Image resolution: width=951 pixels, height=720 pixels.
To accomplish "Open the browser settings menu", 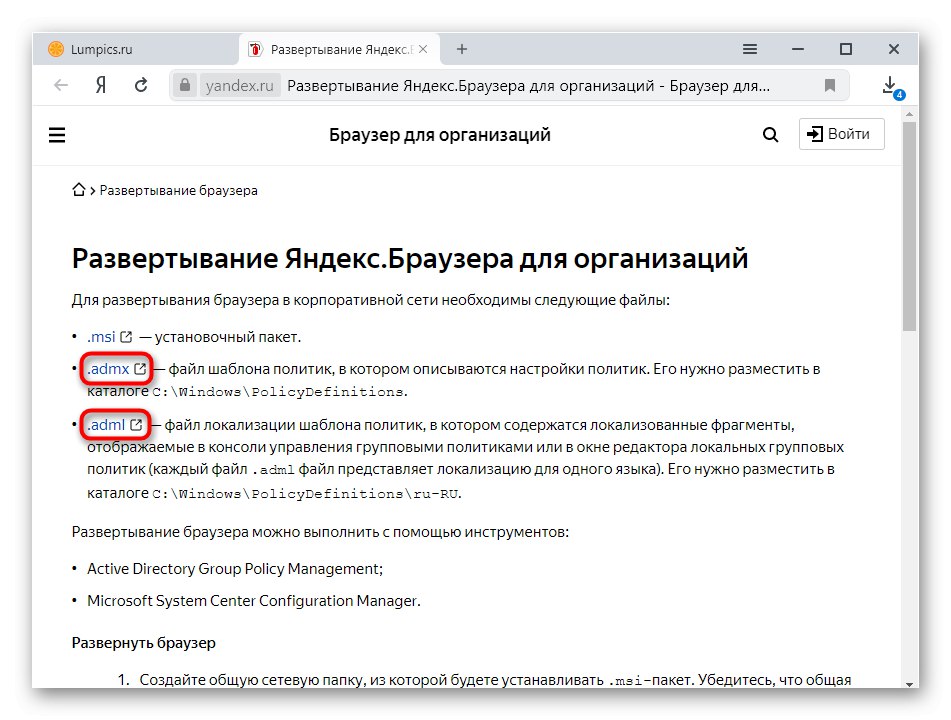I will pyautogui.click(x=749, y=48).
